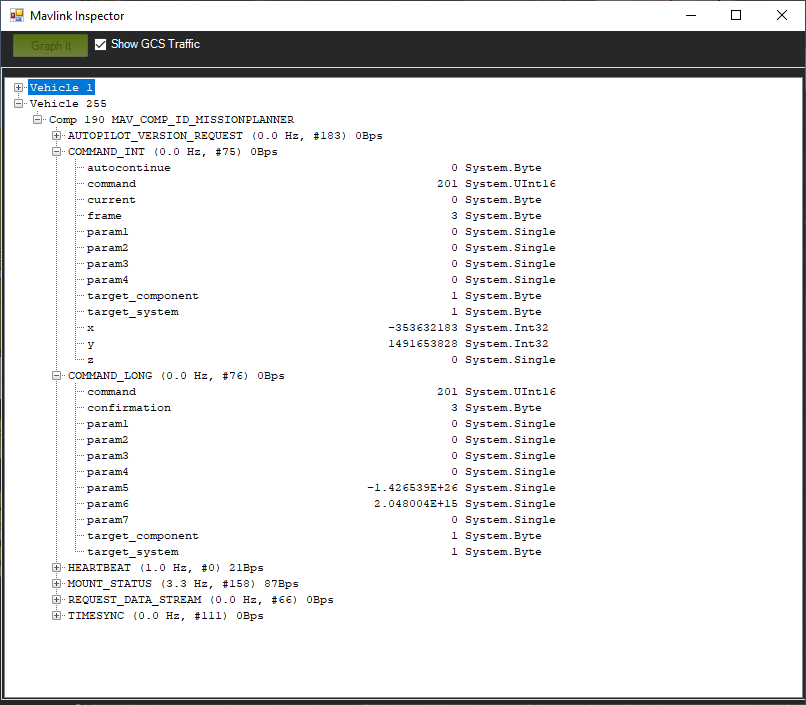Select target_component under COMMAND_INT
The image size is (806, 705).
coord(314,295)
